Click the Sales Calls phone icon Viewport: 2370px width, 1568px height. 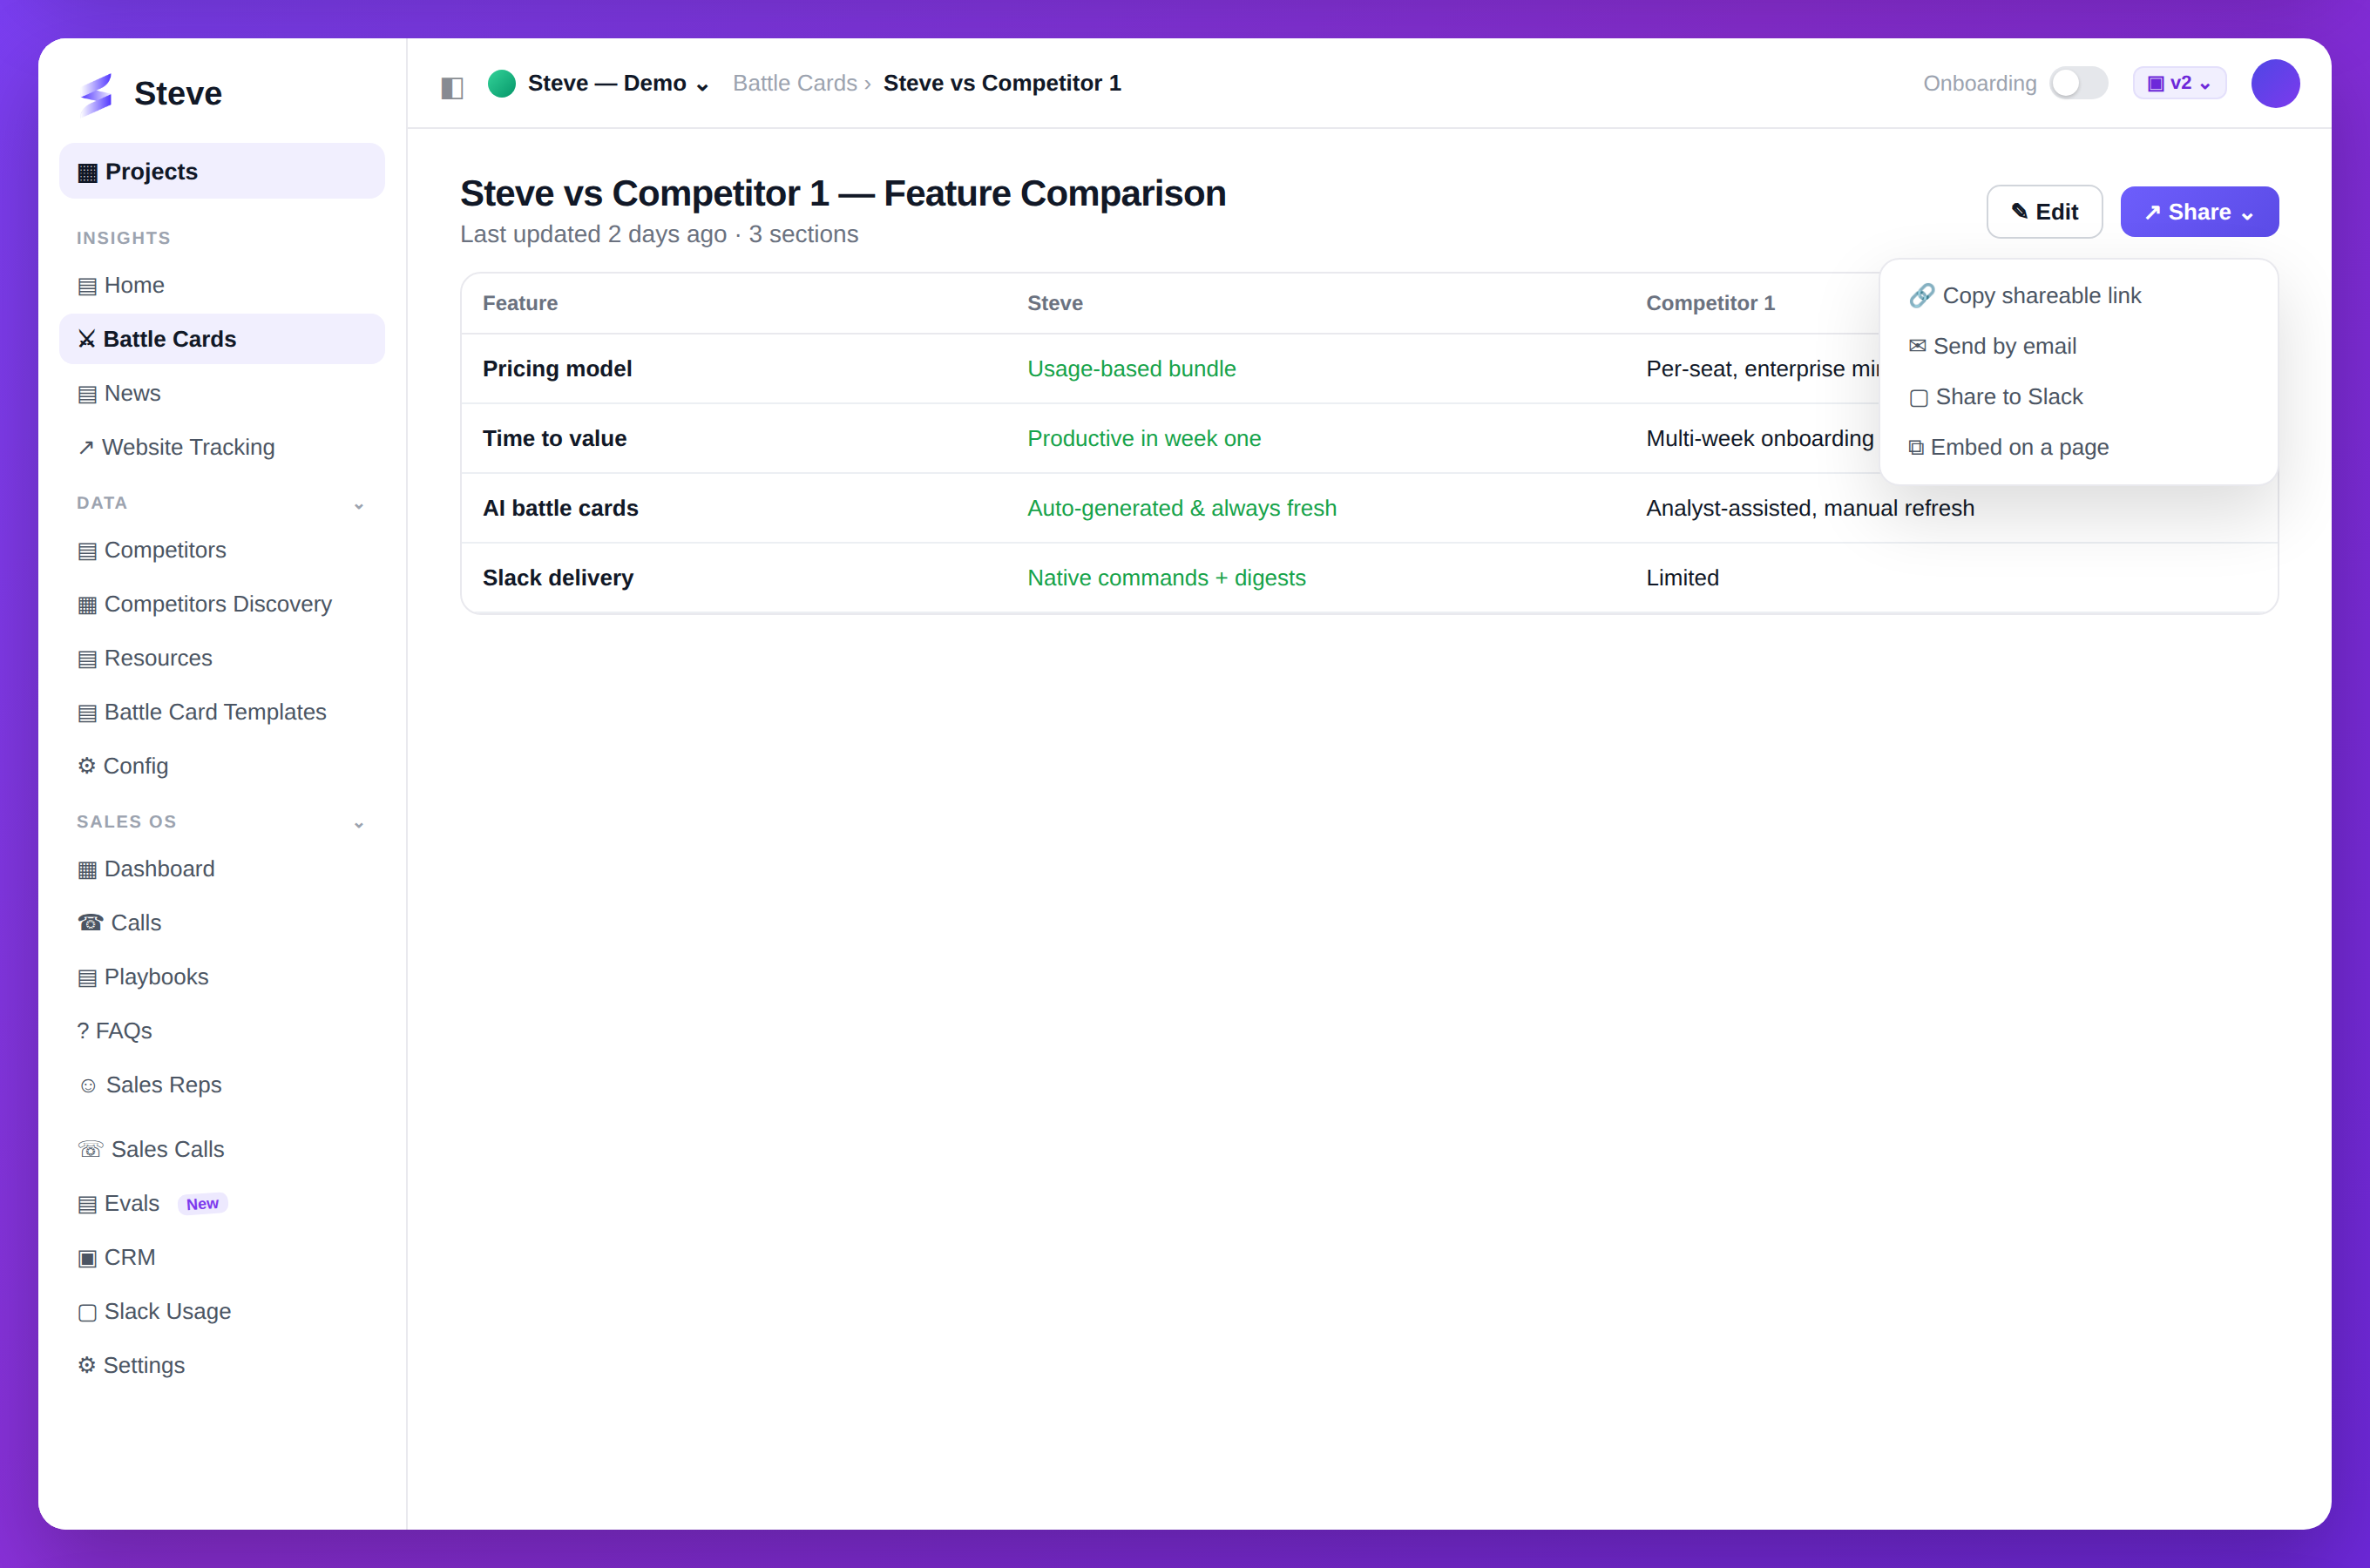click(90, 1150)
